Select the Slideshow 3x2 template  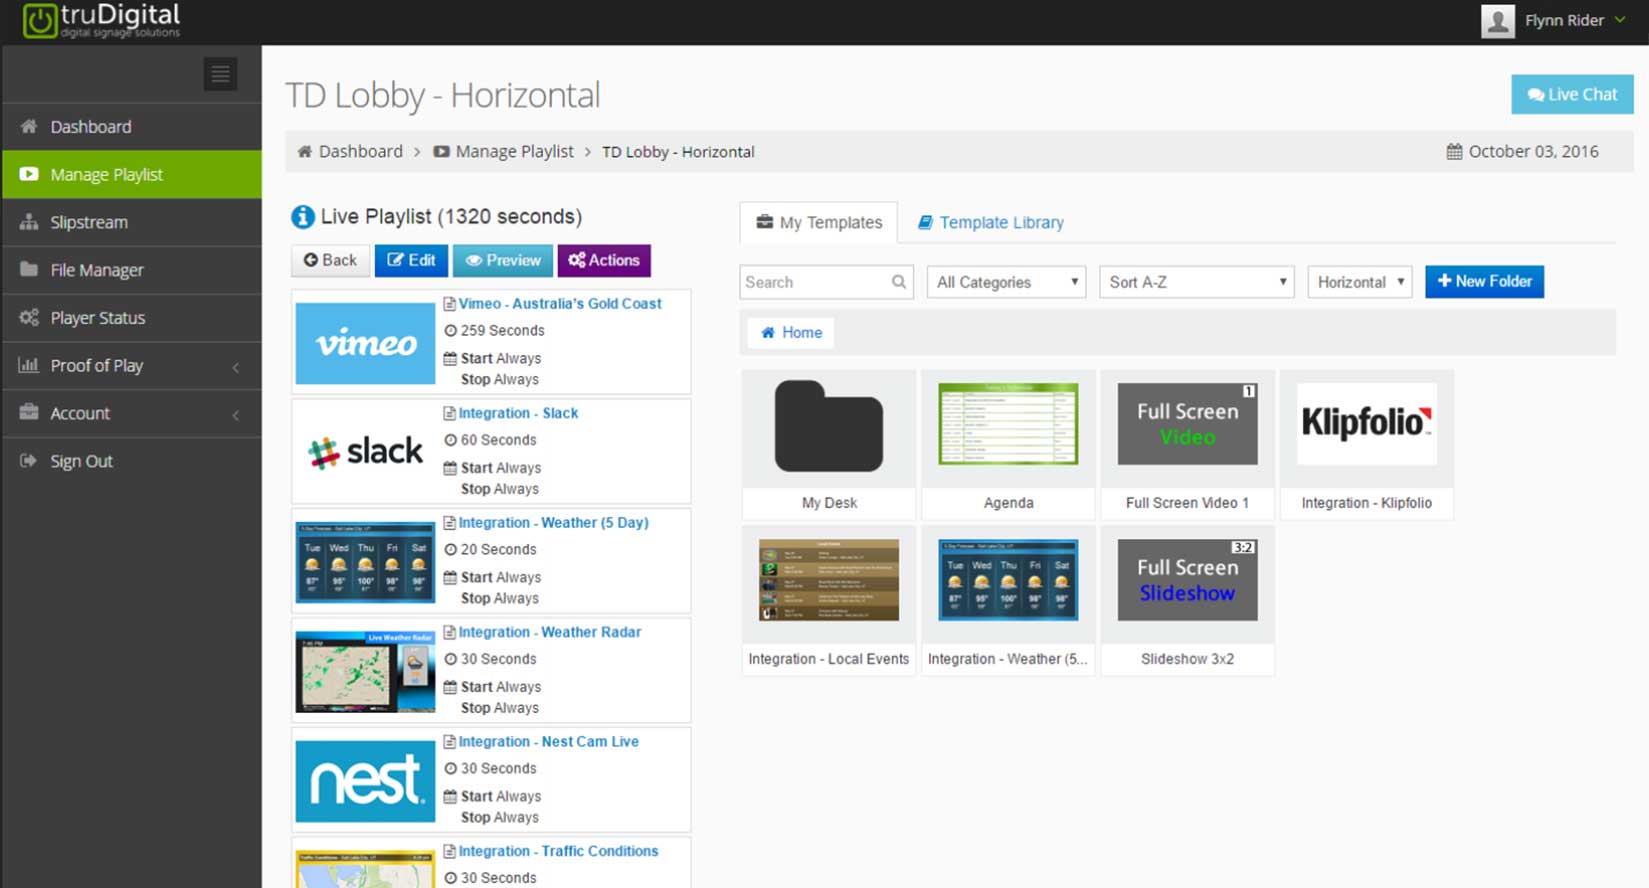tap(1187, 600)
